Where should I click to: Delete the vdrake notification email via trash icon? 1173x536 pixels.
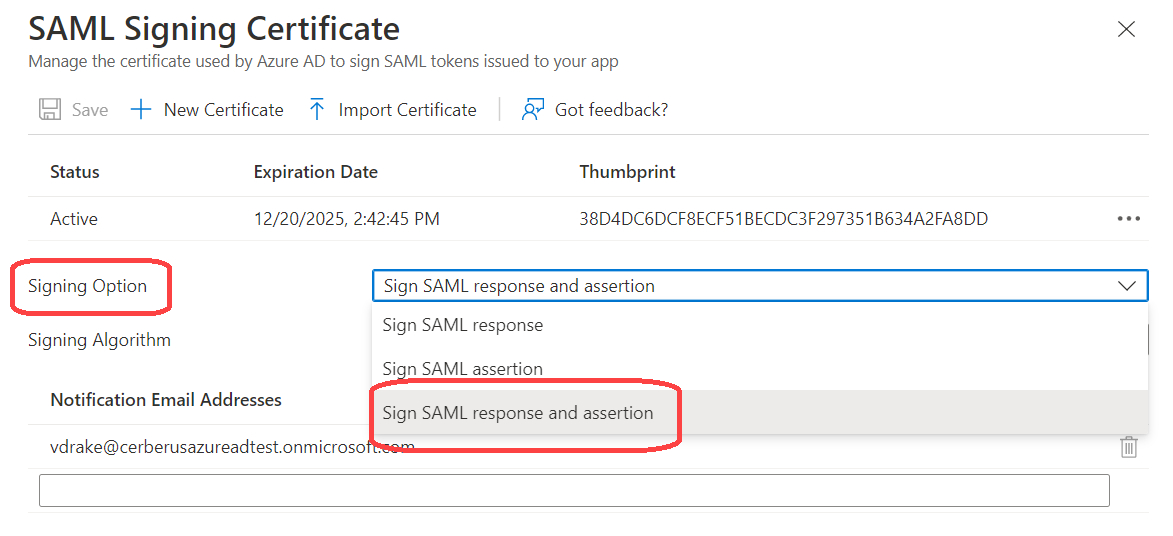coord(1128,447)
